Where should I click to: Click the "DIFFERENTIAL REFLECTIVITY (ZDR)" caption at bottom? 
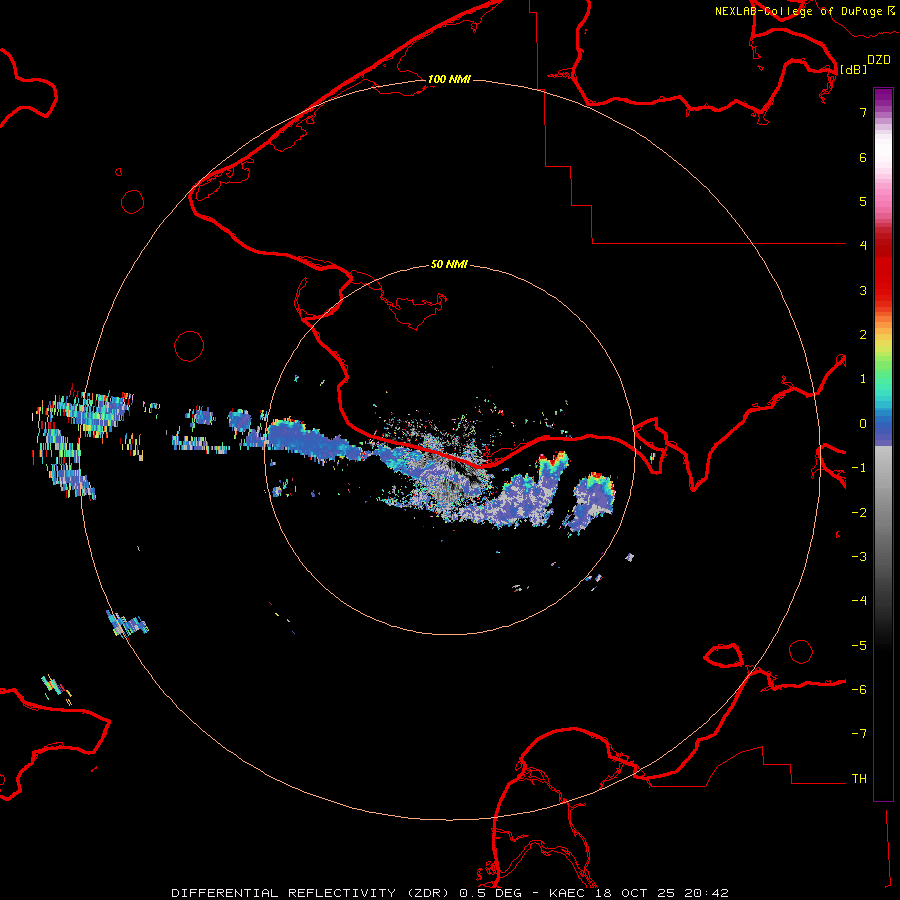coord(312,893)
